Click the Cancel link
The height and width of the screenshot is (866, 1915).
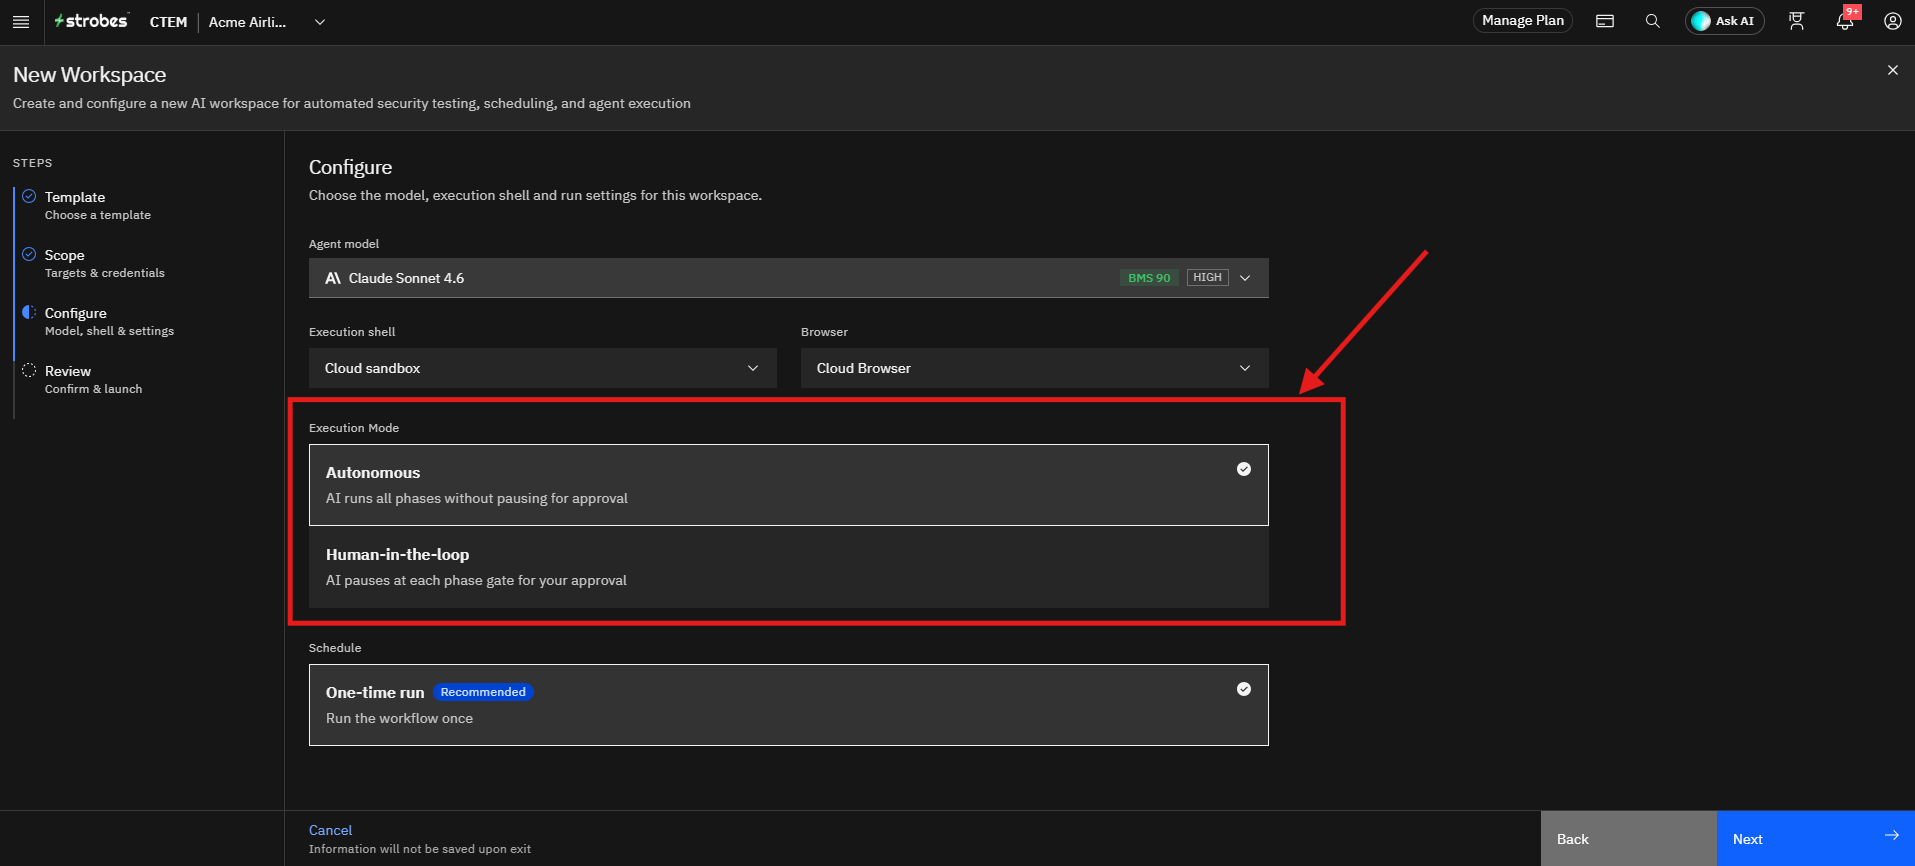[x=330, y=830]
